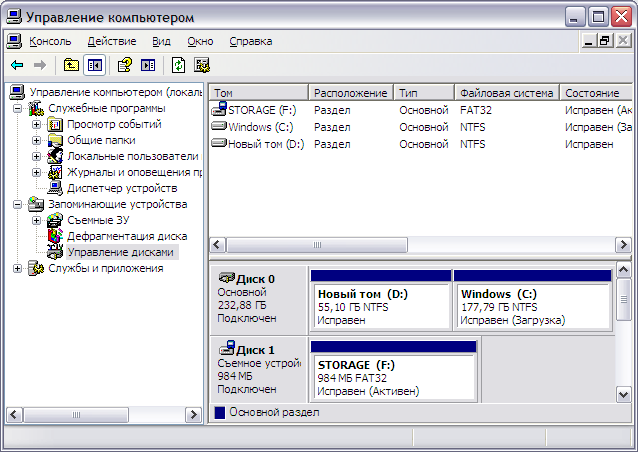Click the Up one level folder icon
This screenshot has height=452, width=638.
(71, 65)
